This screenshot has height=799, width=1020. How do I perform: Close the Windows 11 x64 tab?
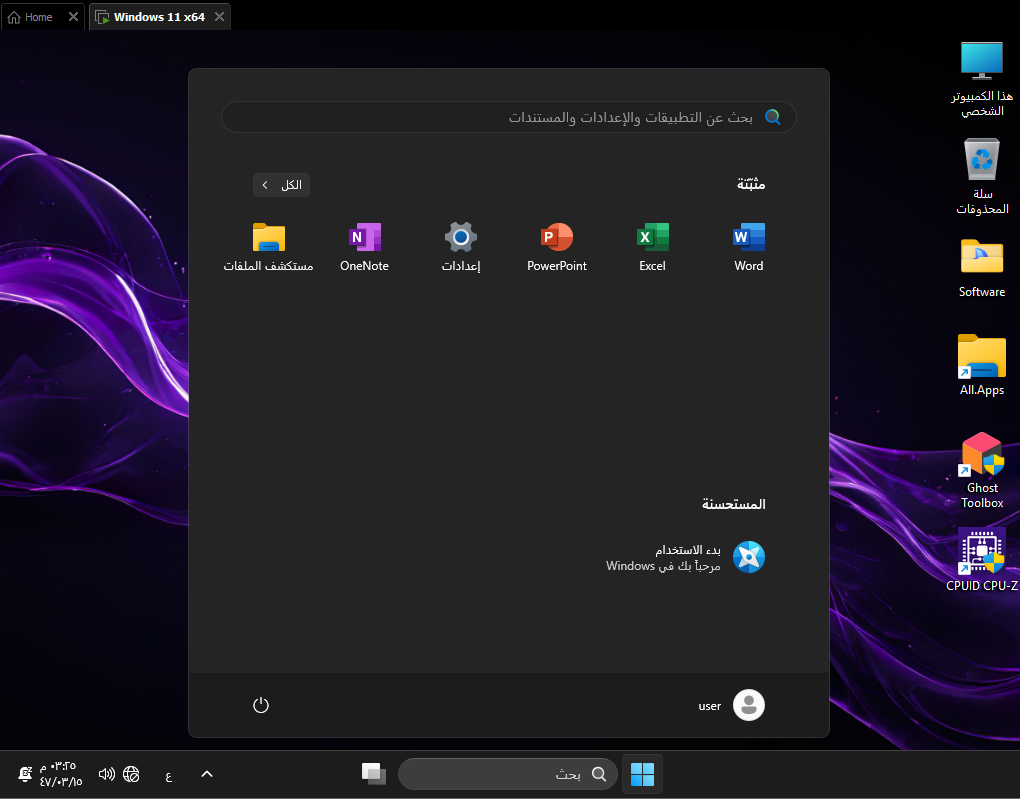[220, 17]
